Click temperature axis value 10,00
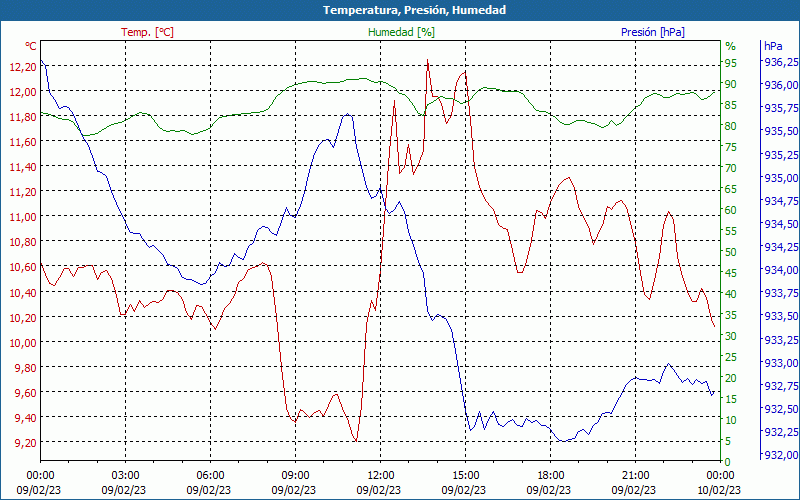This screenshot has width=800, height=500. pyautogui.click(x=23, y=342)
